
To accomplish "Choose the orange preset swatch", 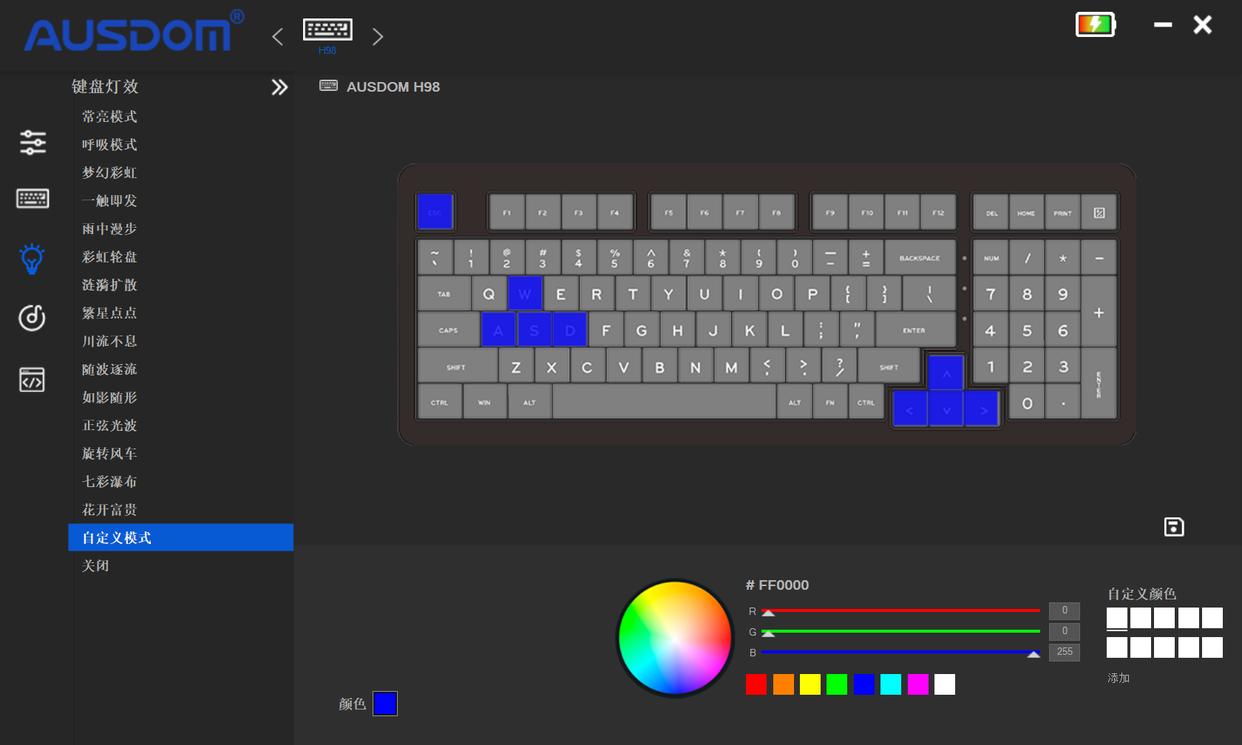I will [x=783, y=684].
